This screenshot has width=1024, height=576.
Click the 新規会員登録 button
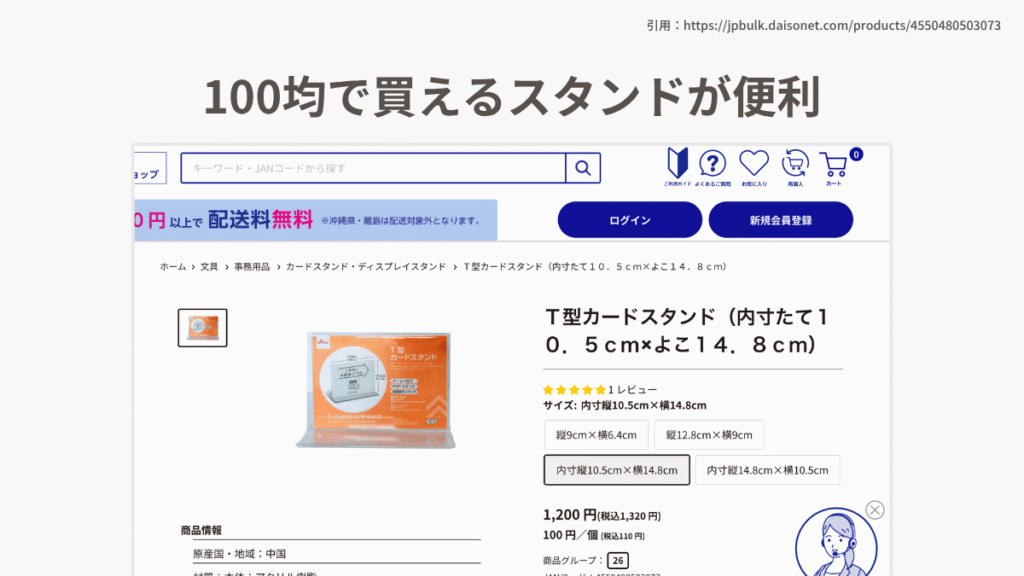(780, 220)
